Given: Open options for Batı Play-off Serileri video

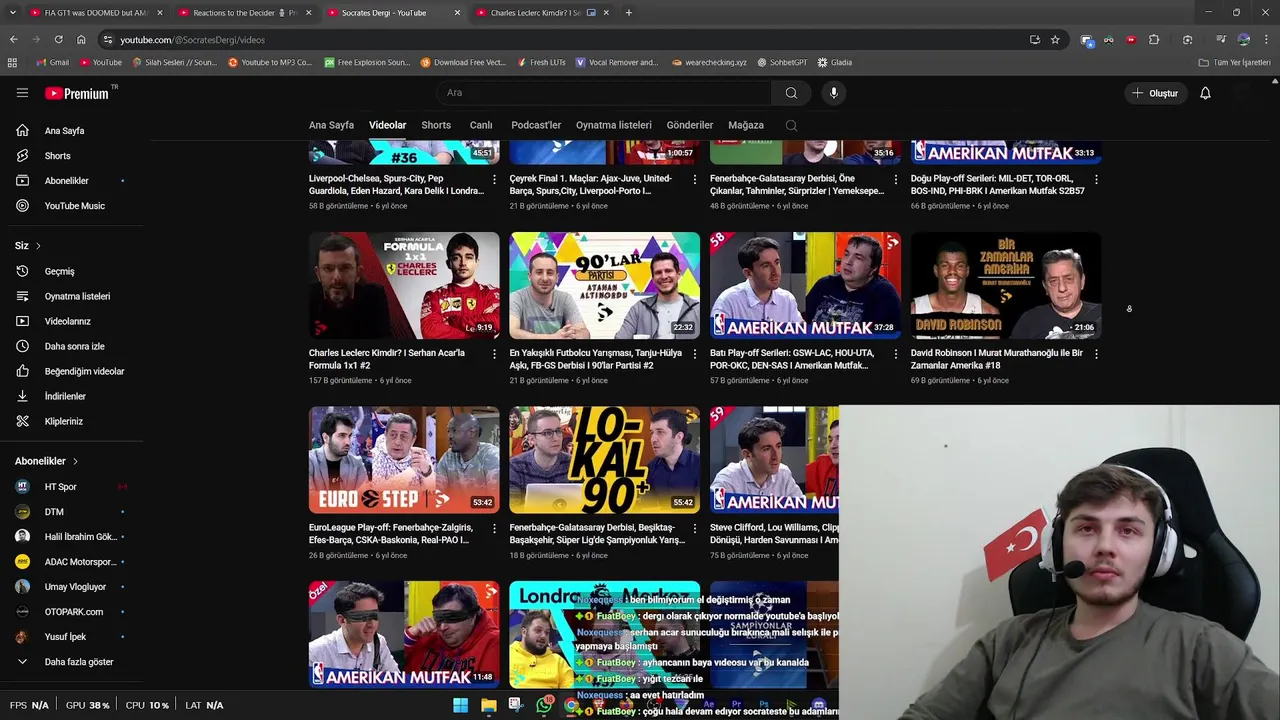Looking at the screenshot, I should coord(895,354).
